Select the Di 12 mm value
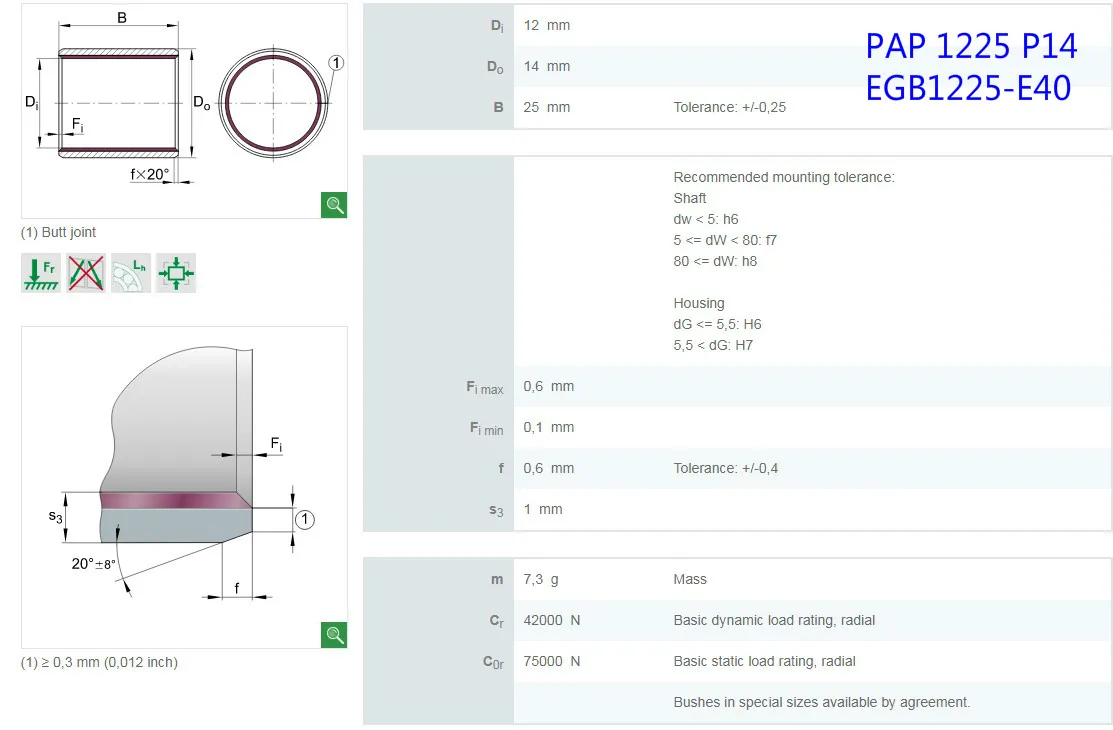This screenshot has width=1113, height=730. click(x=546, y=25)
